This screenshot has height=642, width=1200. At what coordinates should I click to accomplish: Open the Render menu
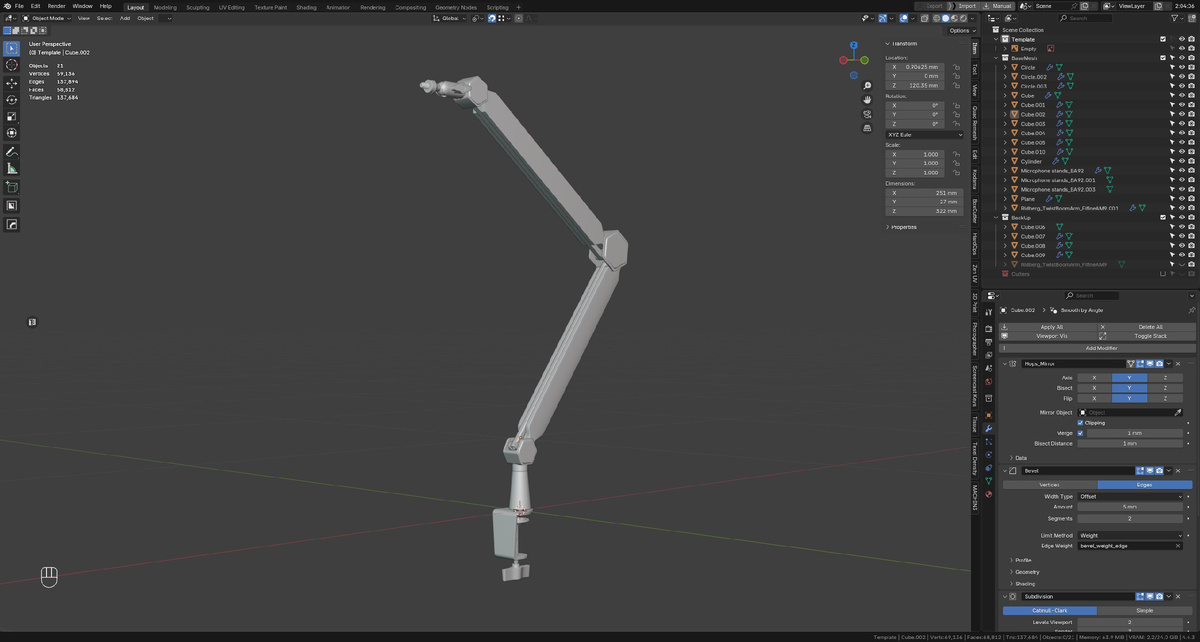pos(56,6)
